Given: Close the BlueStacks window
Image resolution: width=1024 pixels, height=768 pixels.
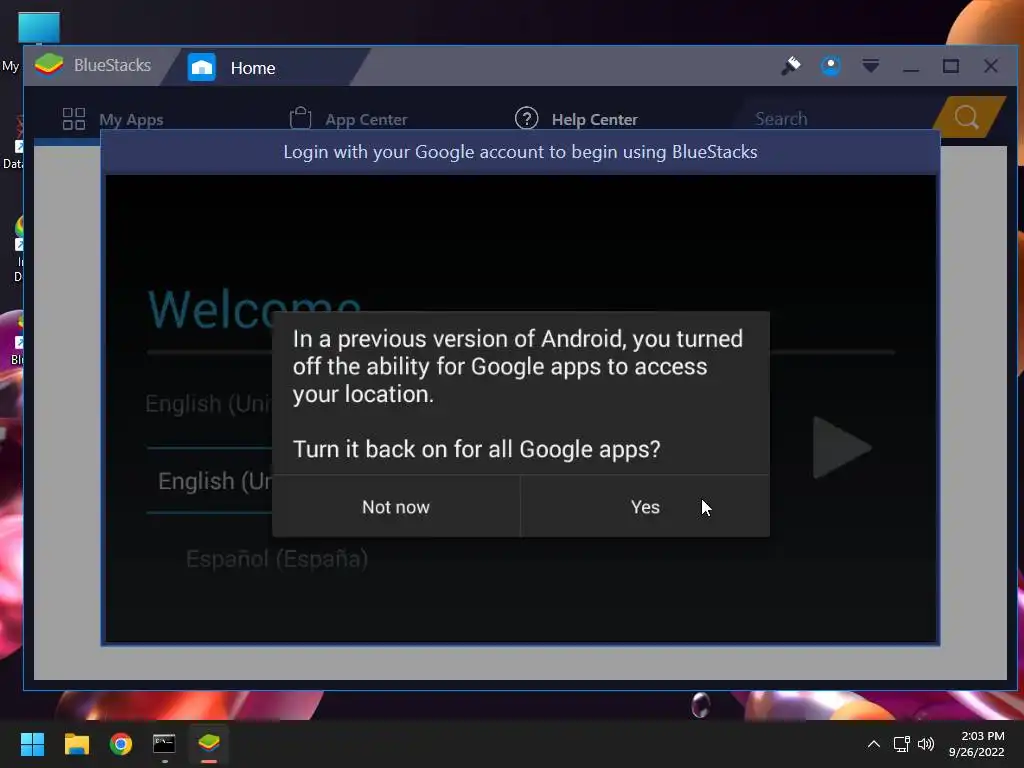Looking at the screenshot, I should coord(991,66).
